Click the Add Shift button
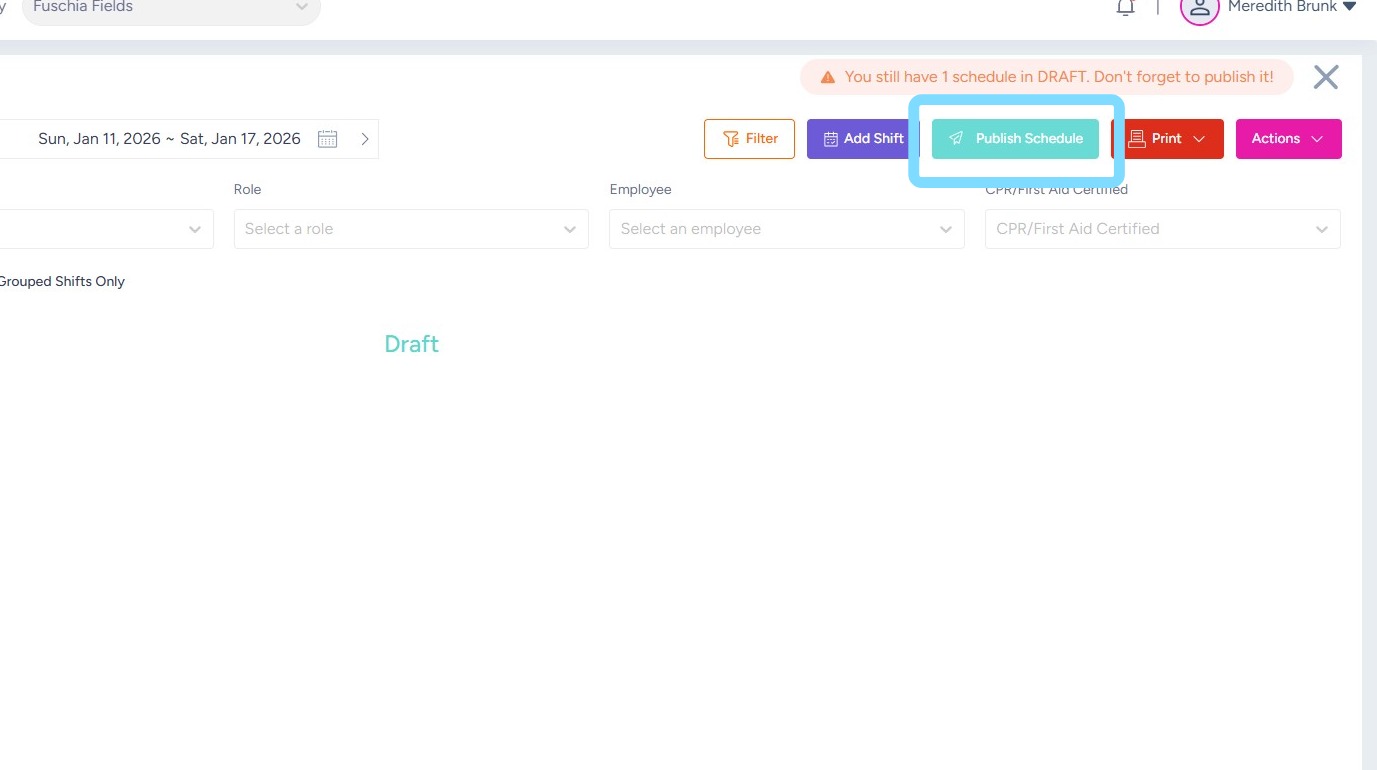Screen dimensions: 1377x770 863,139
